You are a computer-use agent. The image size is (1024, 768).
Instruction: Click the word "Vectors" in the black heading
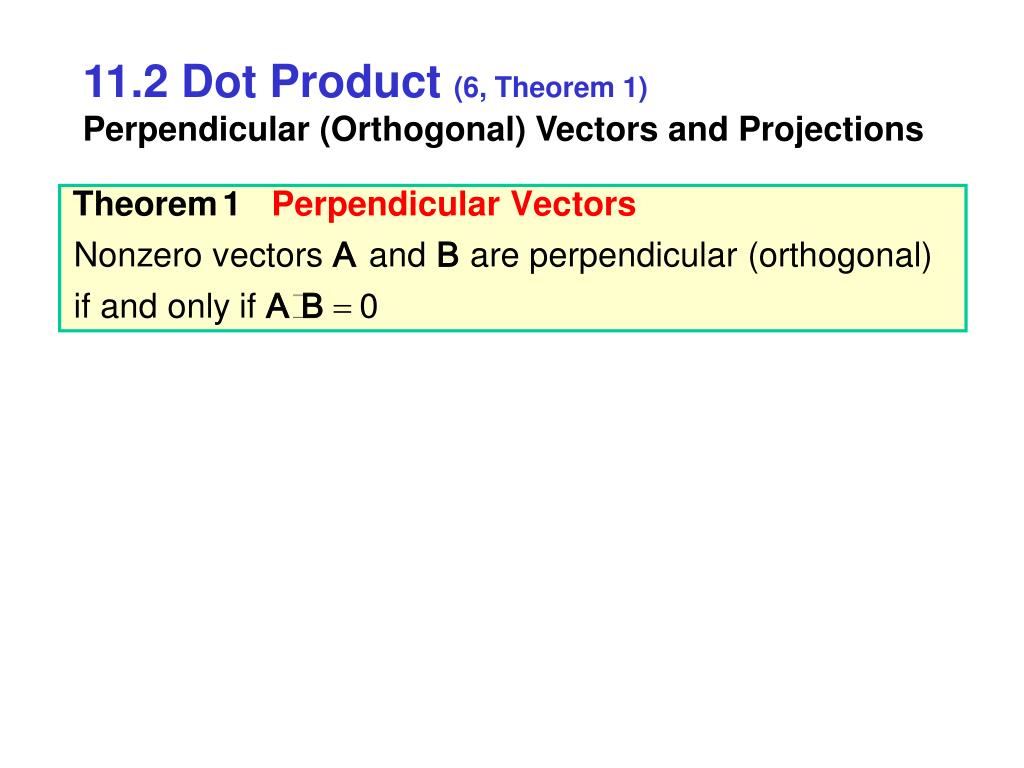click(597, 129)
